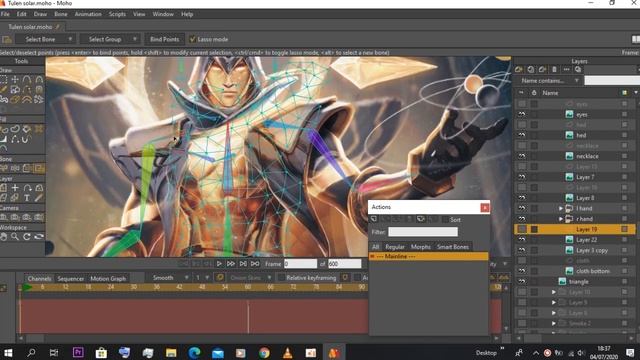Image resolution: width=640 pixels, height=360 pixels.
Task: Expand the Layer 9 group
Action: click(553, 302)
